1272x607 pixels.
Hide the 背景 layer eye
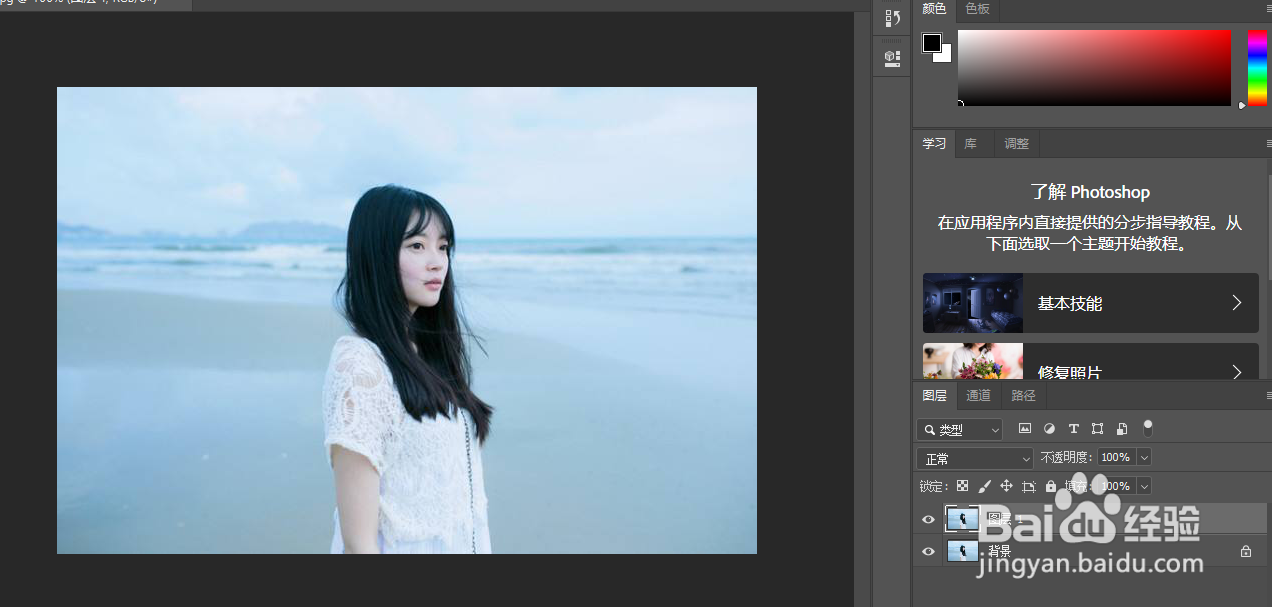tap(928, 551)
